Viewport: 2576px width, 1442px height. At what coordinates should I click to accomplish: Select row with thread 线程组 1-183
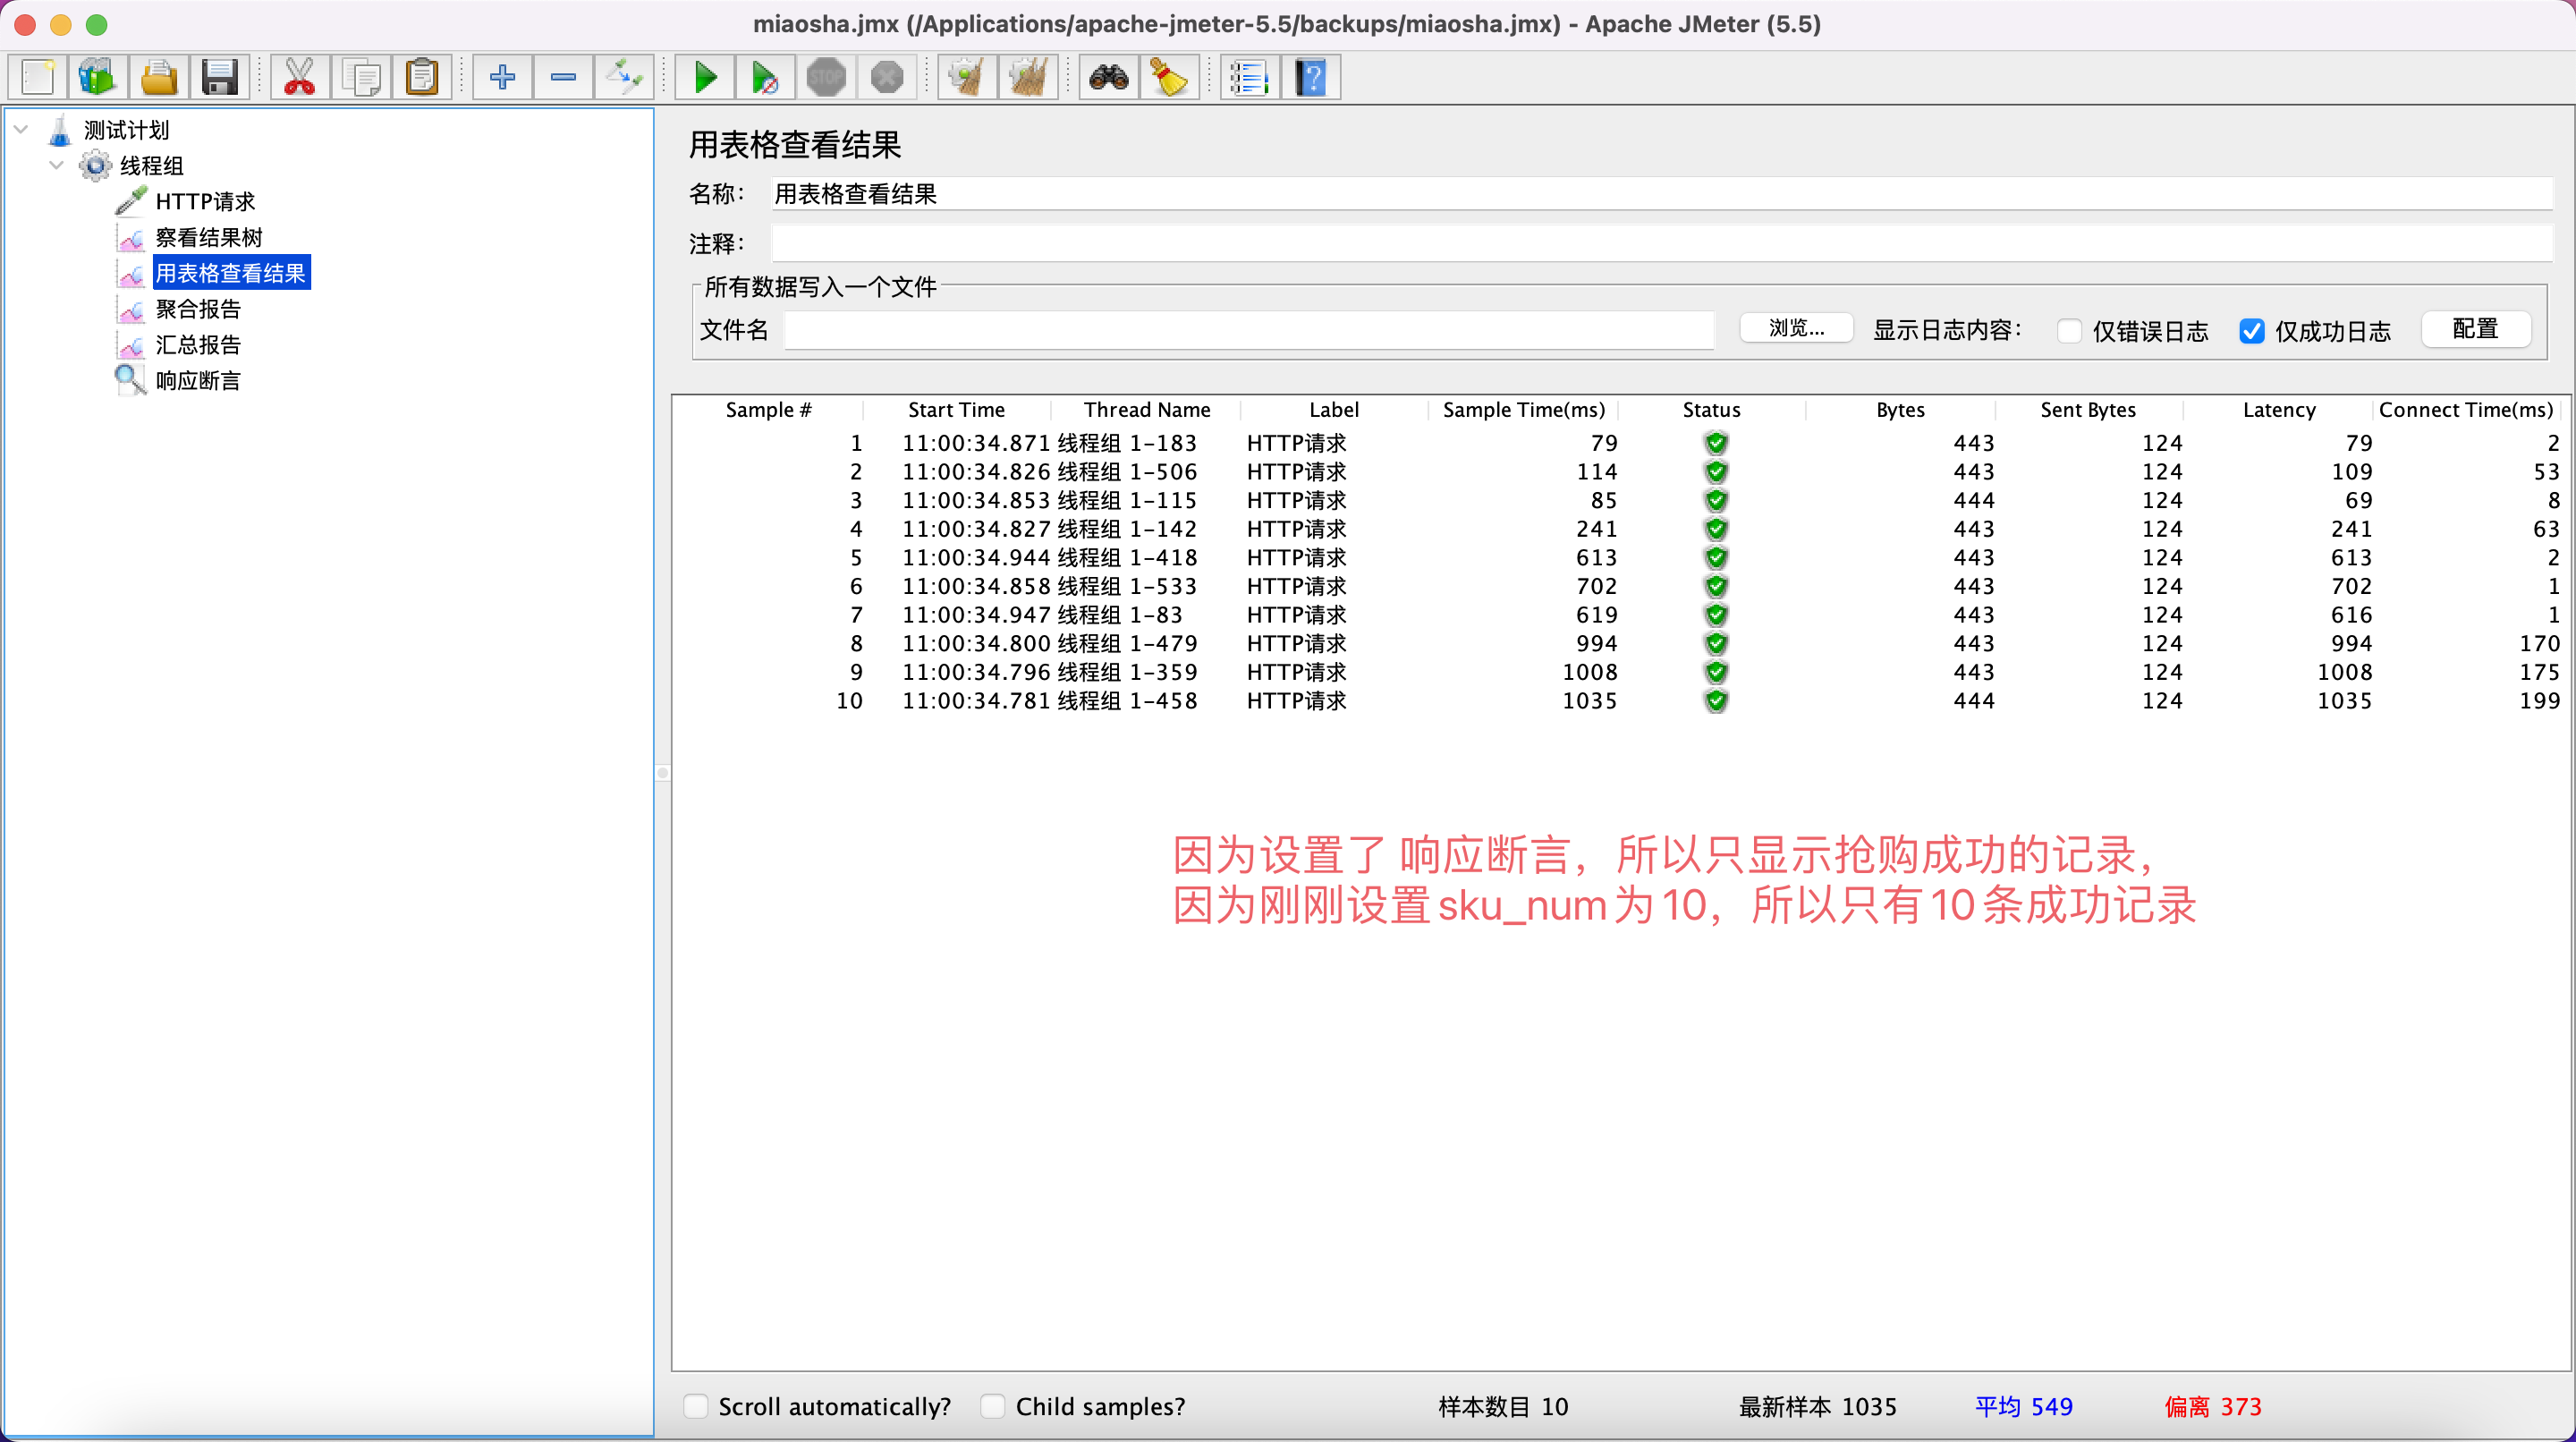(x=1618, y=443)
